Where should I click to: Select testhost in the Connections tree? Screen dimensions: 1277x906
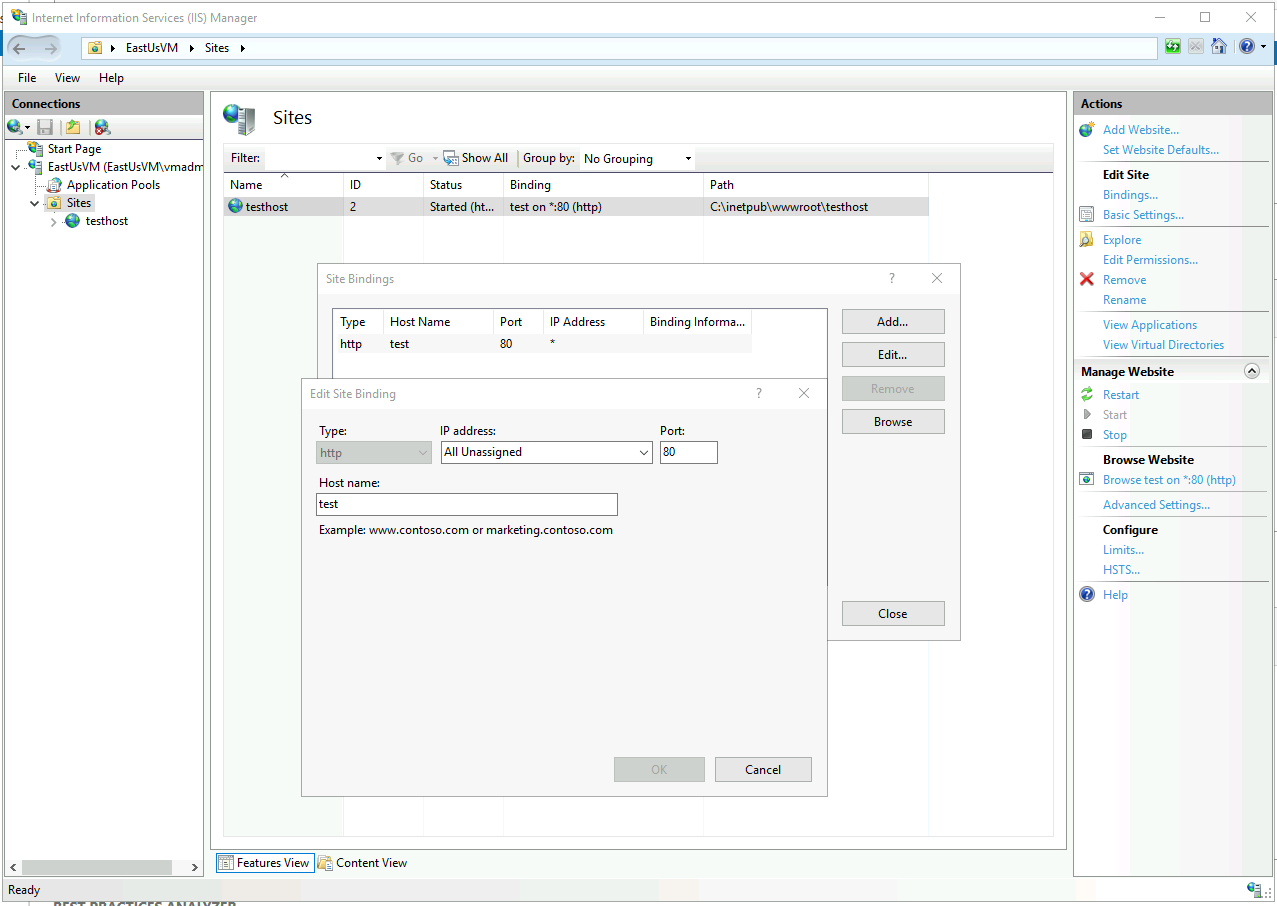pyautogui.click(x=107, y=221)
